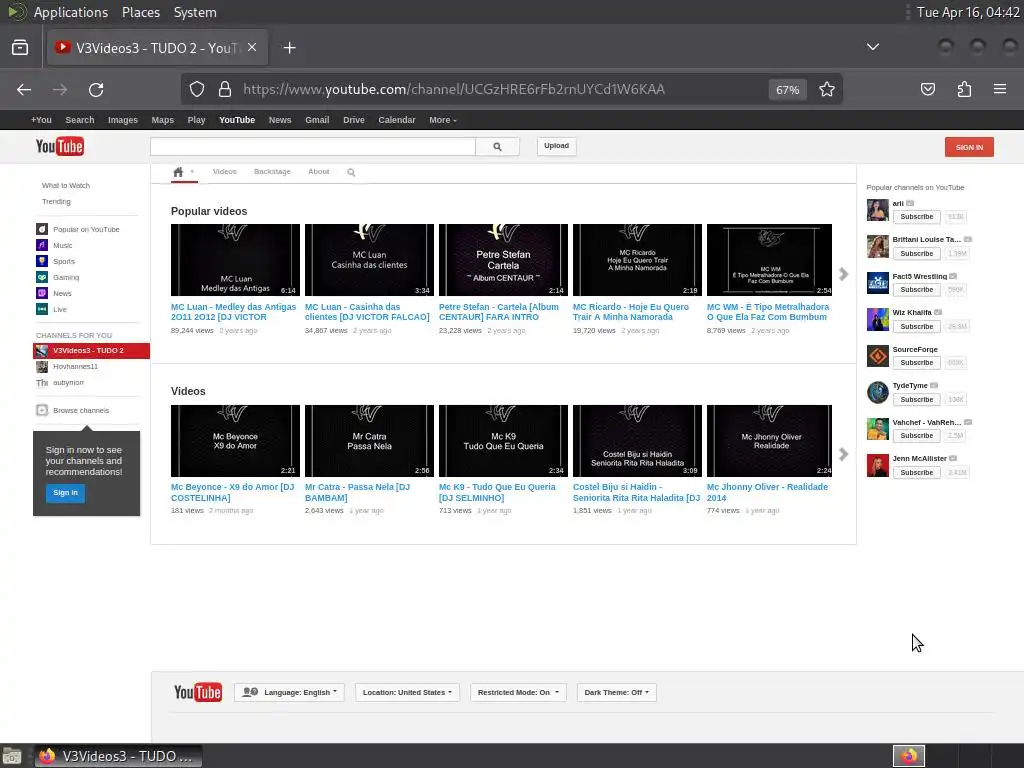Click V3Videos3 taskbar window button

pyautogui.click(x=118, y=756)
